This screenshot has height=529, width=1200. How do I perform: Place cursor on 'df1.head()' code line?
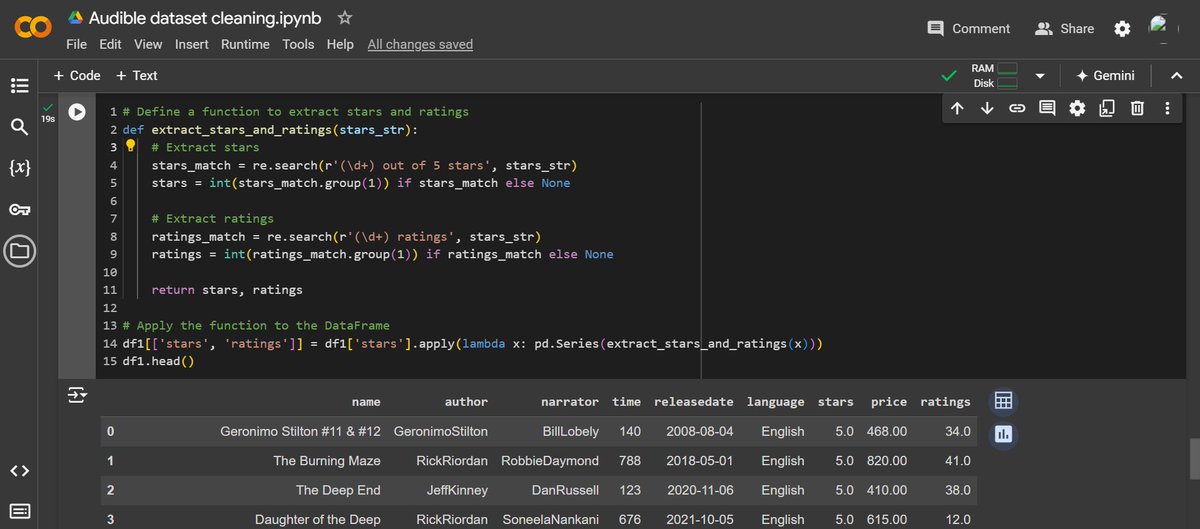158,361
